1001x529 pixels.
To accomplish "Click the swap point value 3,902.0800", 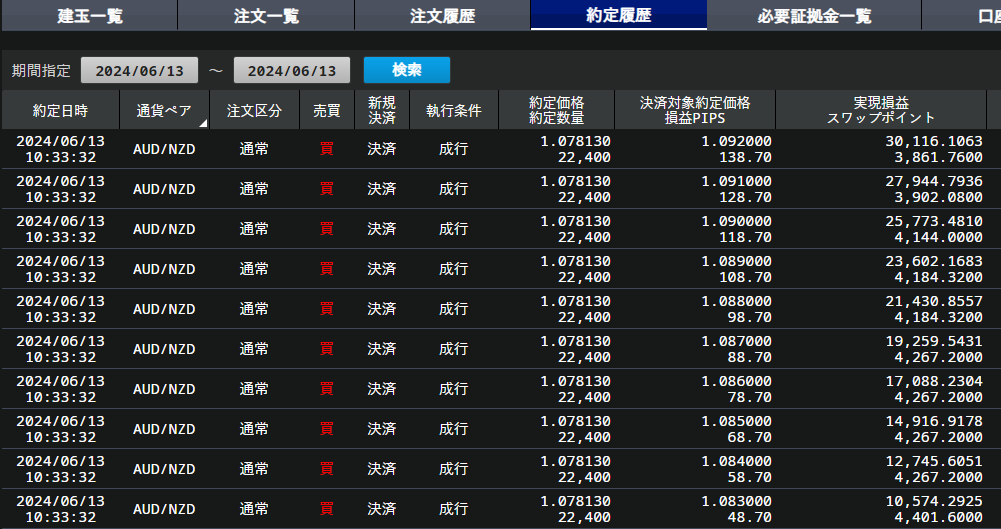I will point(938,197).
